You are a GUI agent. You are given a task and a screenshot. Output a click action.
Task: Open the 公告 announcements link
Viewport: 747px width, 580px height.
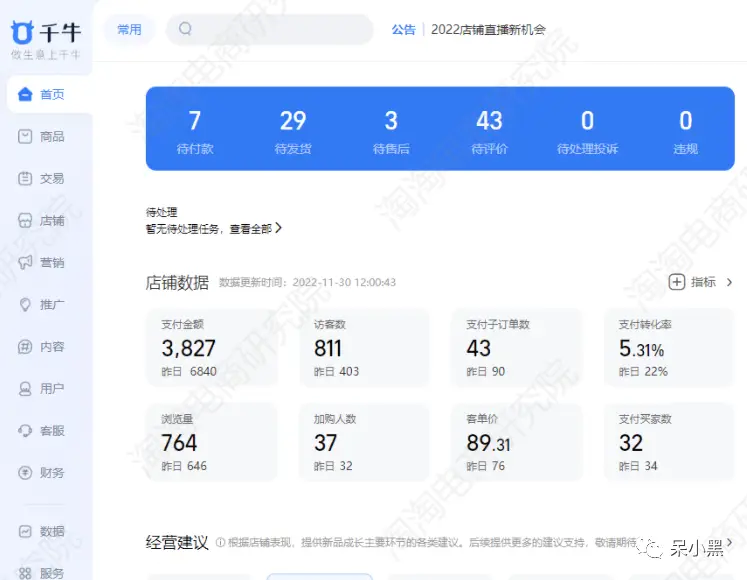[403, 30]
